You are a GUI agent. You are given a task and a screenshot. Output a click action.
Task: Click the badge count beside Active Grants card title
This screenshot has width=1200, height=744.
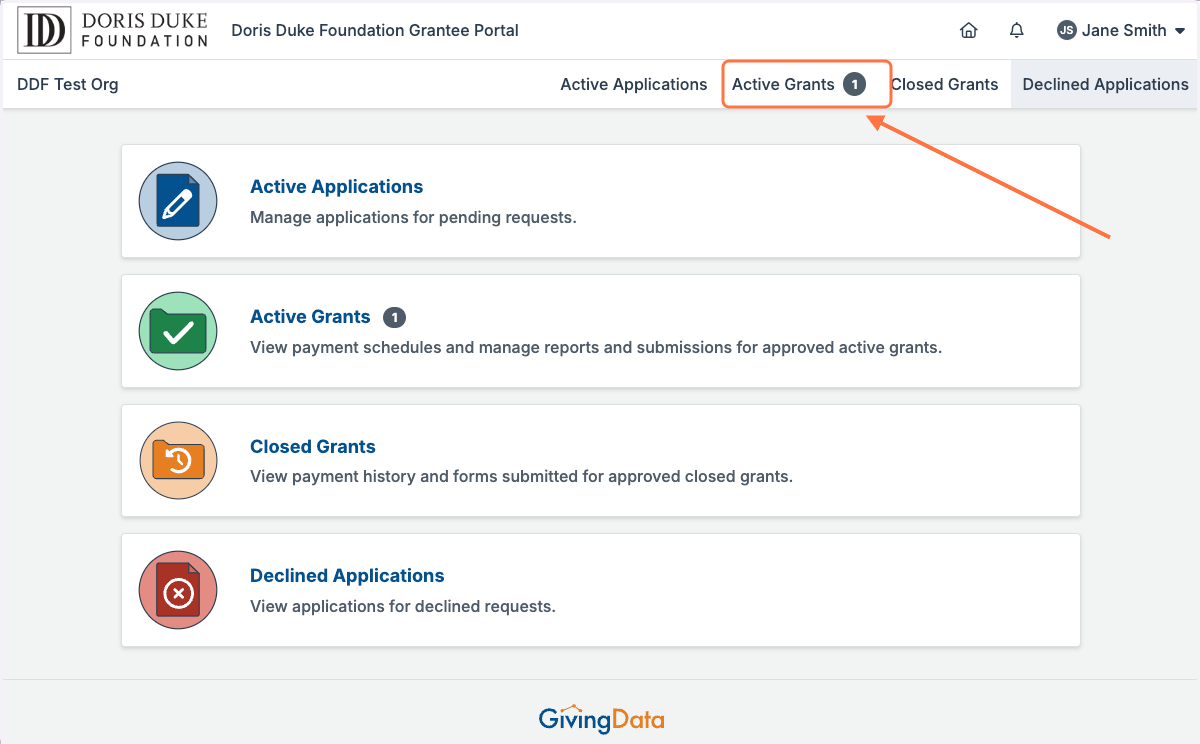395,317
